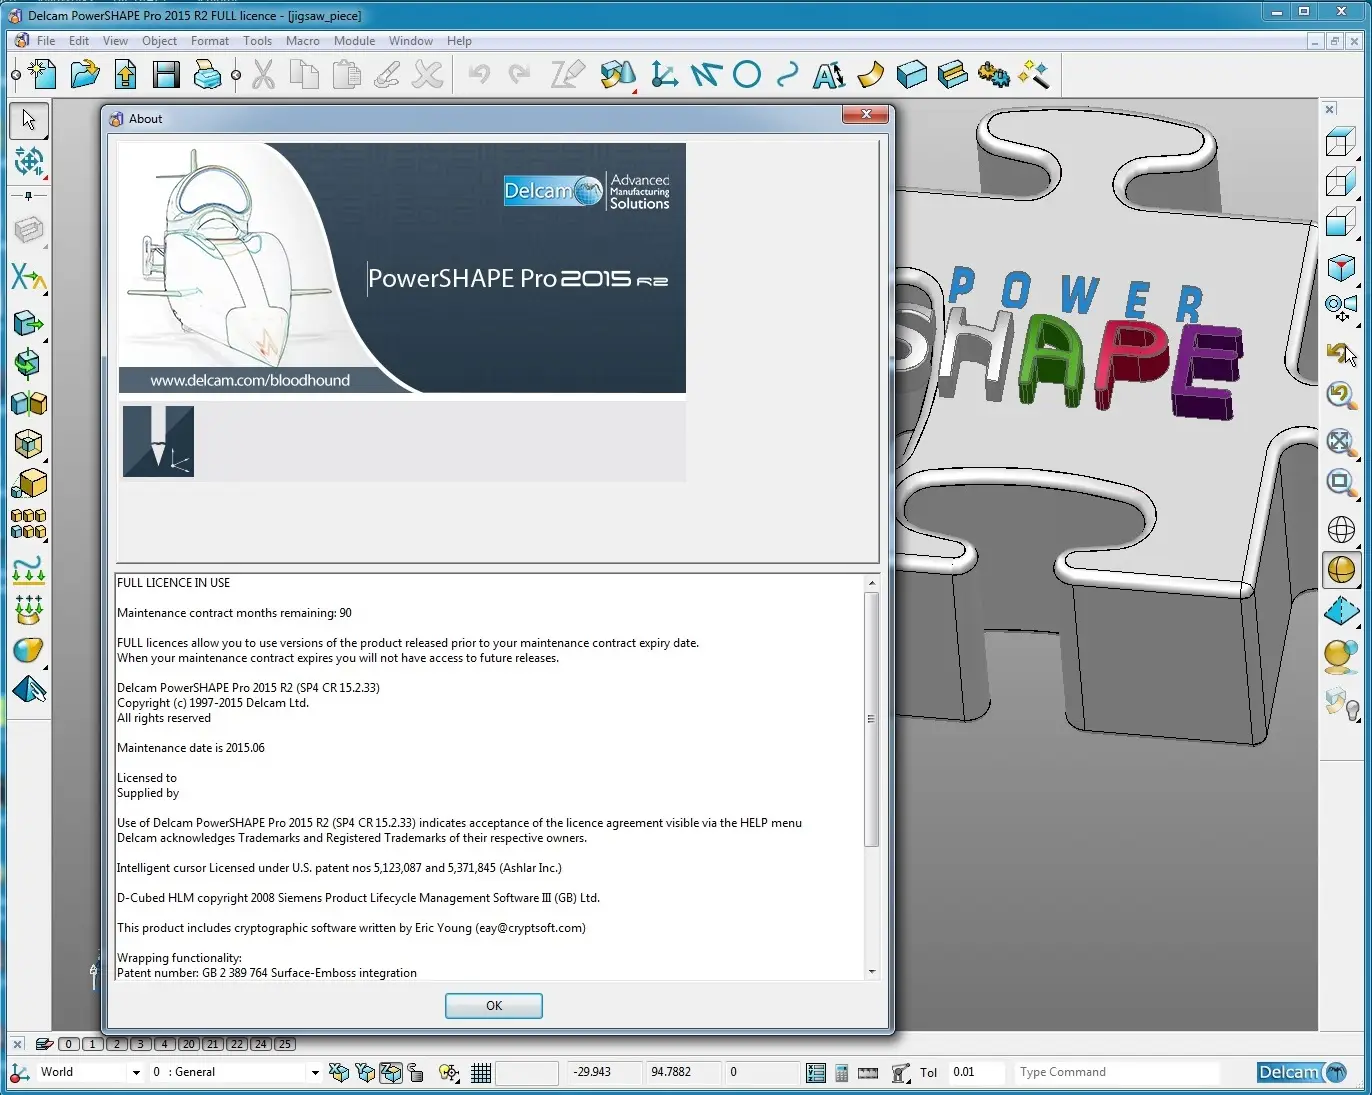Click the Grid display icon in status bar
The height and width of the screenshot is (1095, 1372).
click(481, 1073)
